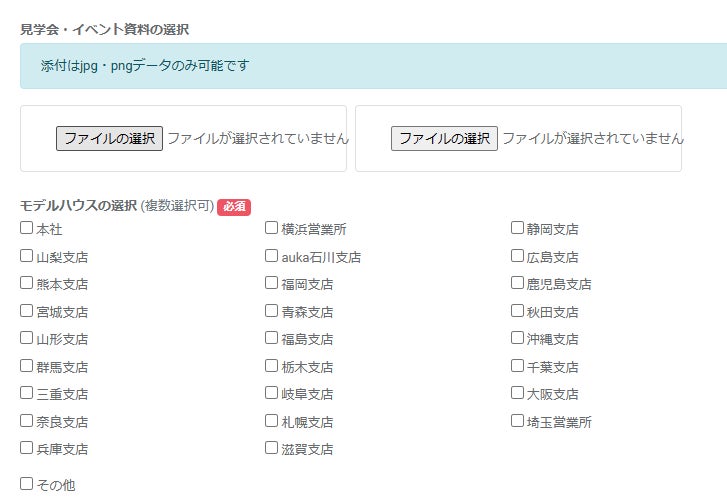The height and width of the screenshot is (503, 727).
Task: Select the 沖縄支店 checkbox
Action: [x=518, y=338]
